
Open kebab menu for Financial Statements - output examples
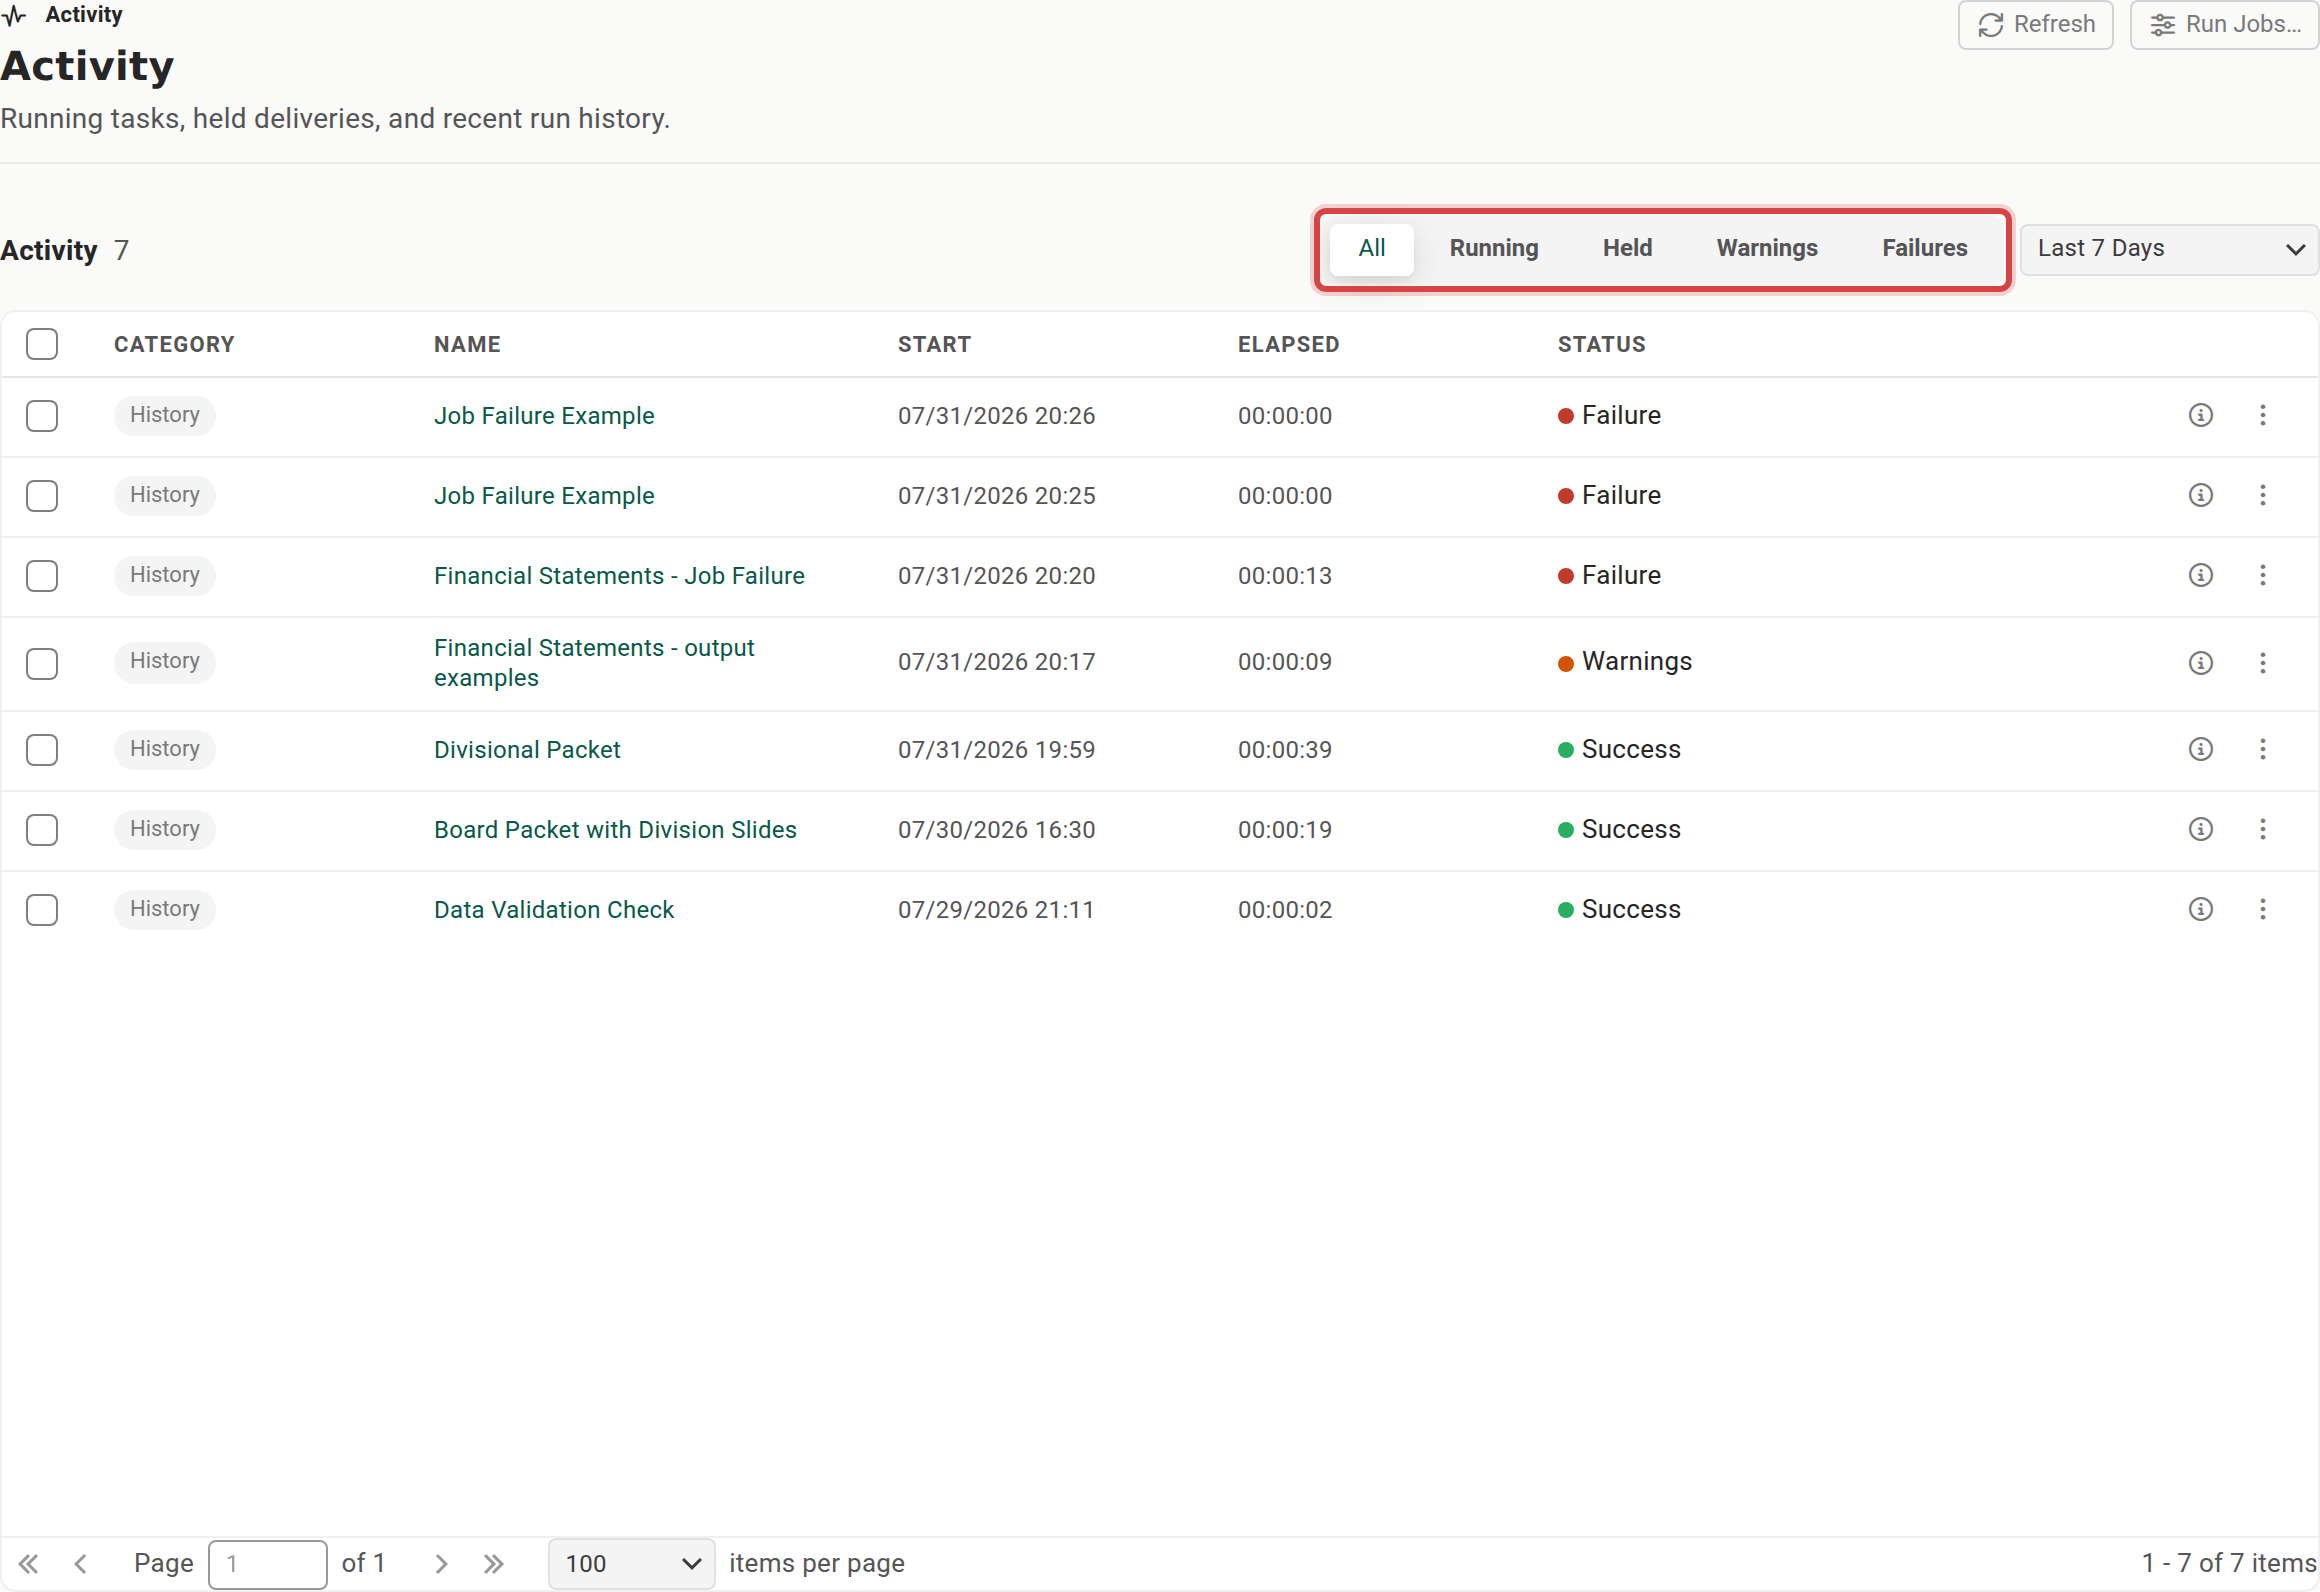[2262, 663]
